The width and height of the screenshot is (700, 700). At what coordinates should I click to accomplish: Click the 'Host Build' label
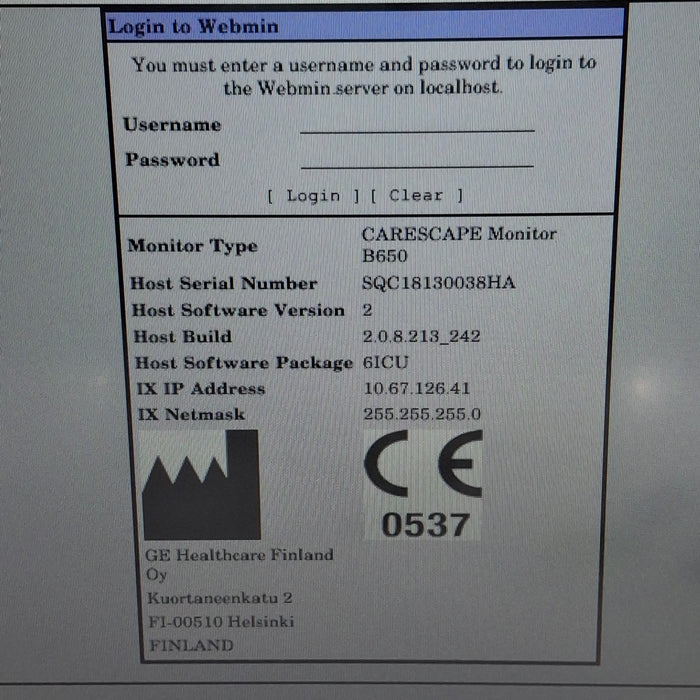tap(183, 336)
